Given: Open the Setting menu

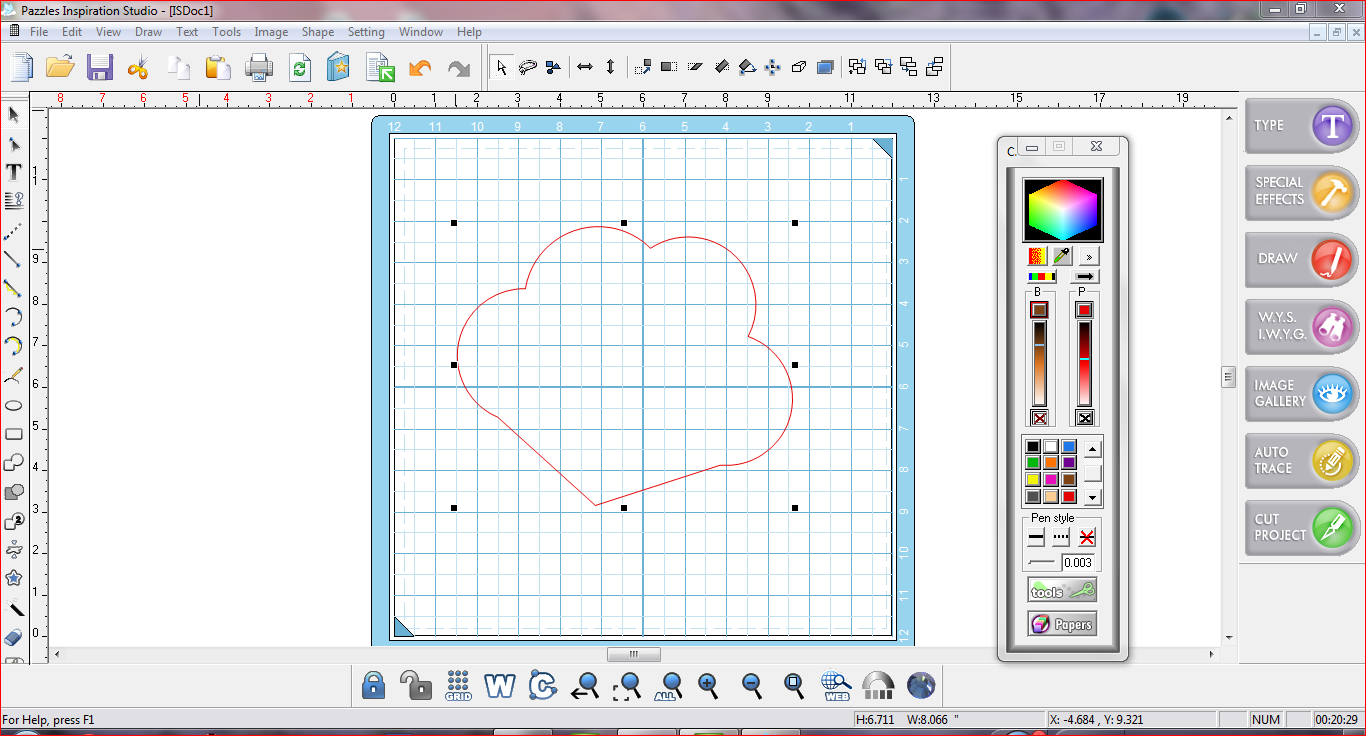Looking at the screenshot, I should (x=366, y=32).
